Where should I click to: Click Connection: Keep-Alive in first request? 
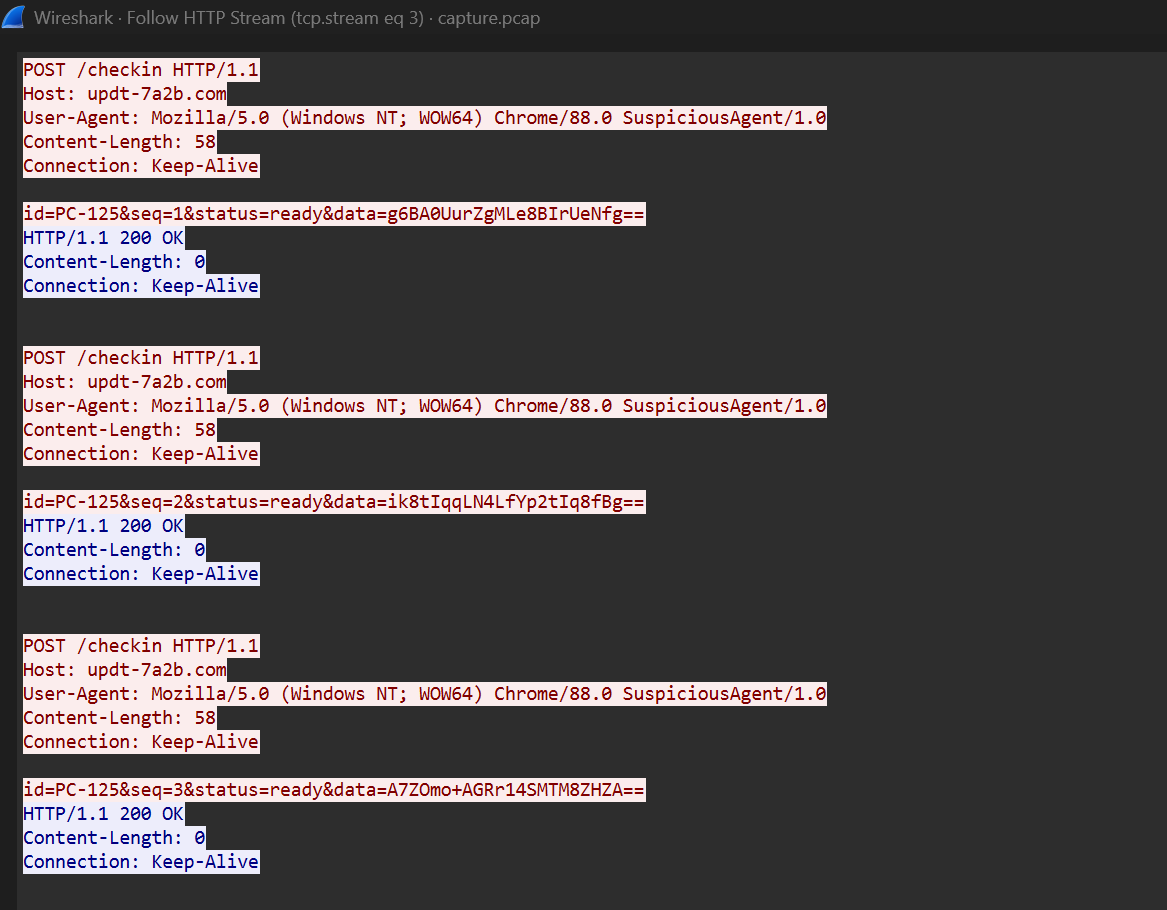(x=141, y=166)
